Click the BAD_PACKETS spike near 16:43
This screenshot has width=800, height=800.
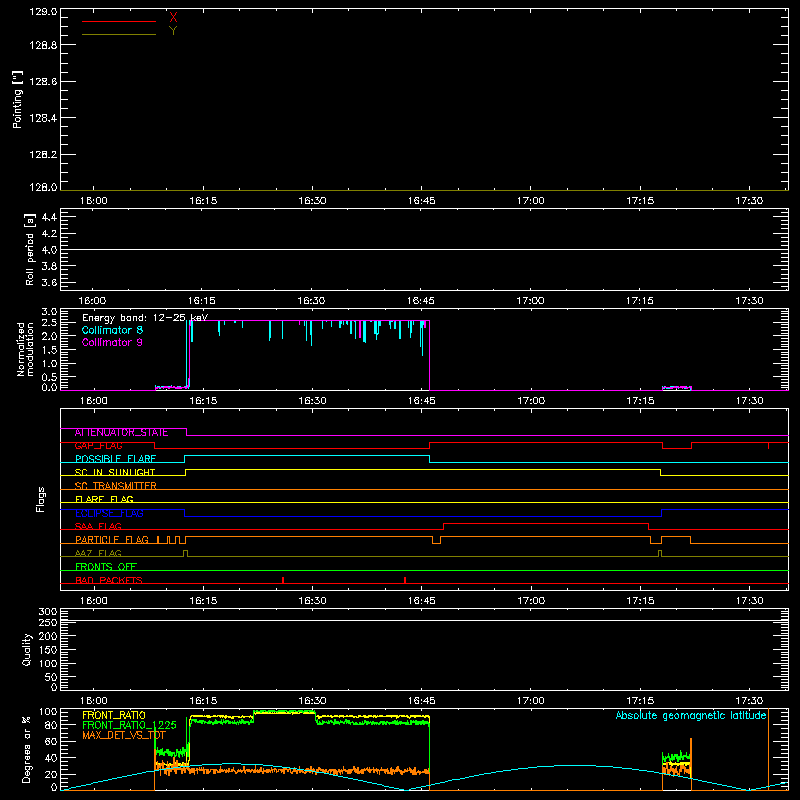pos(405,580)
